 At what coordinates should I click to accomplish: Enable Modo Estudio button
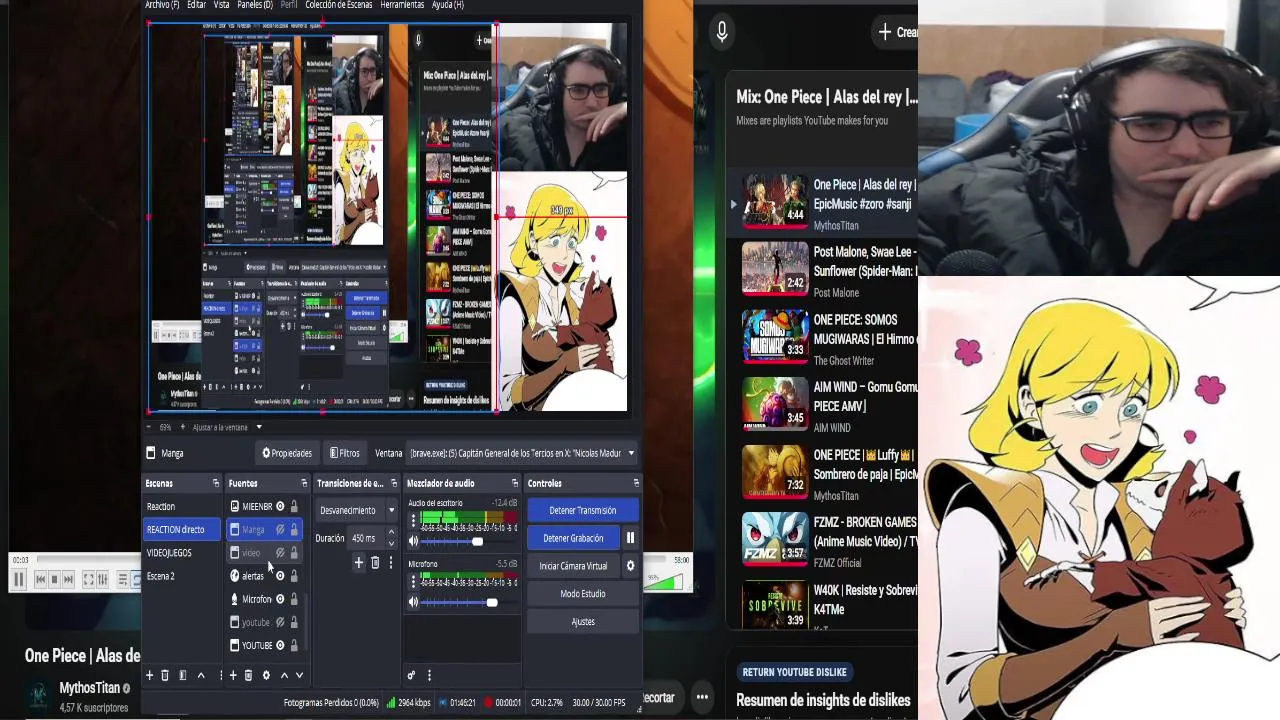(x=583, y=594)
